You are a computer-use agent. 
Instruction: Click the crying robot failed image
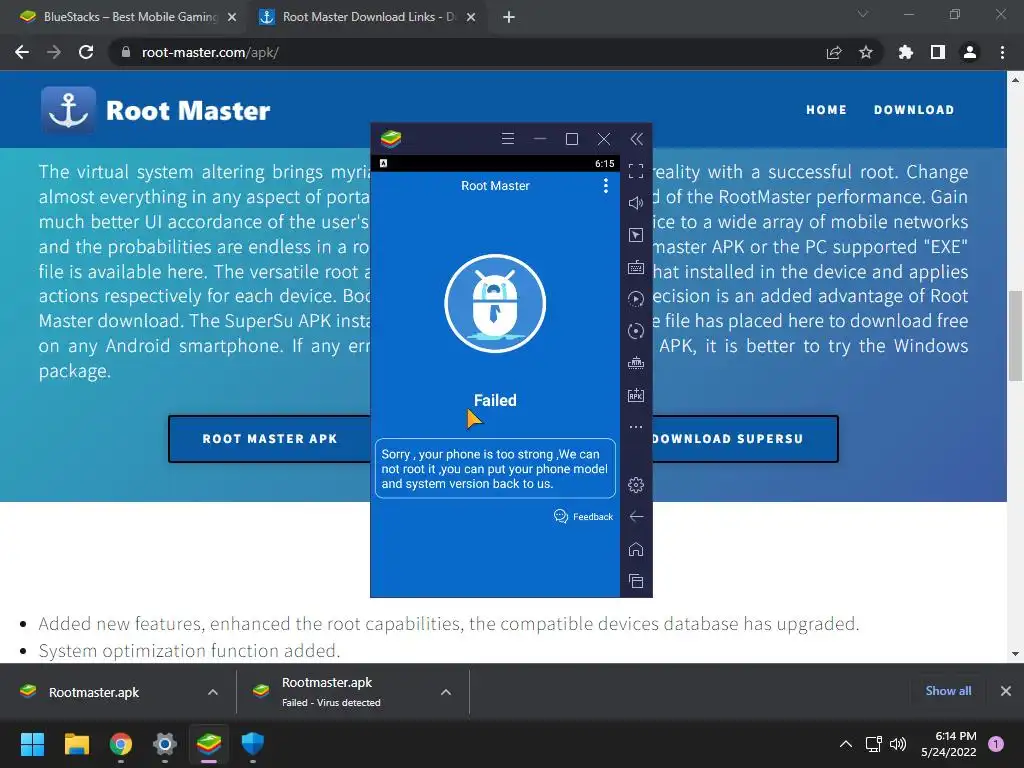click(x=495, y=304)
